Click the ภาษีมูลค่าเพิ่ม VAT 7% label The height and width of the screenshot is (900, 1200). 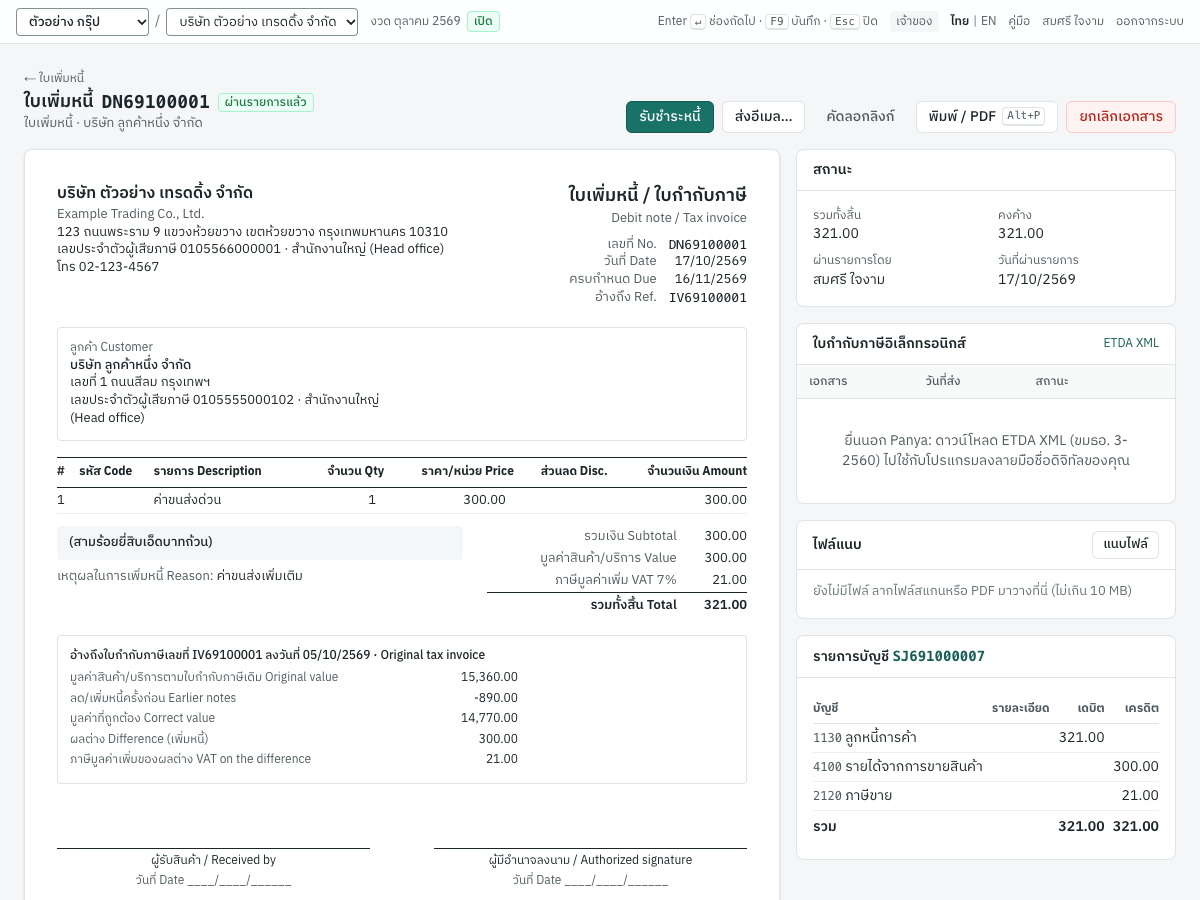[616, 580]
